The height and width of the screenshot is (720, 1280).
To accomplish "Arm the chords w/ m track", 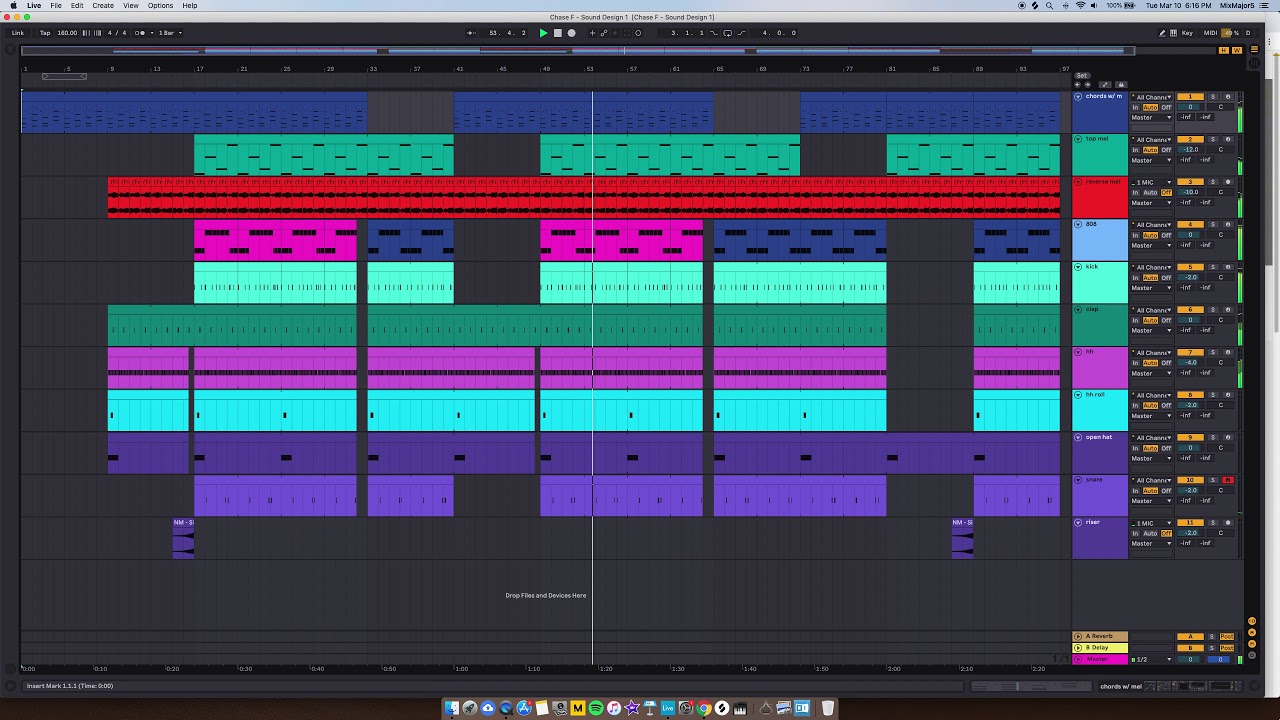I will 1228,97.
